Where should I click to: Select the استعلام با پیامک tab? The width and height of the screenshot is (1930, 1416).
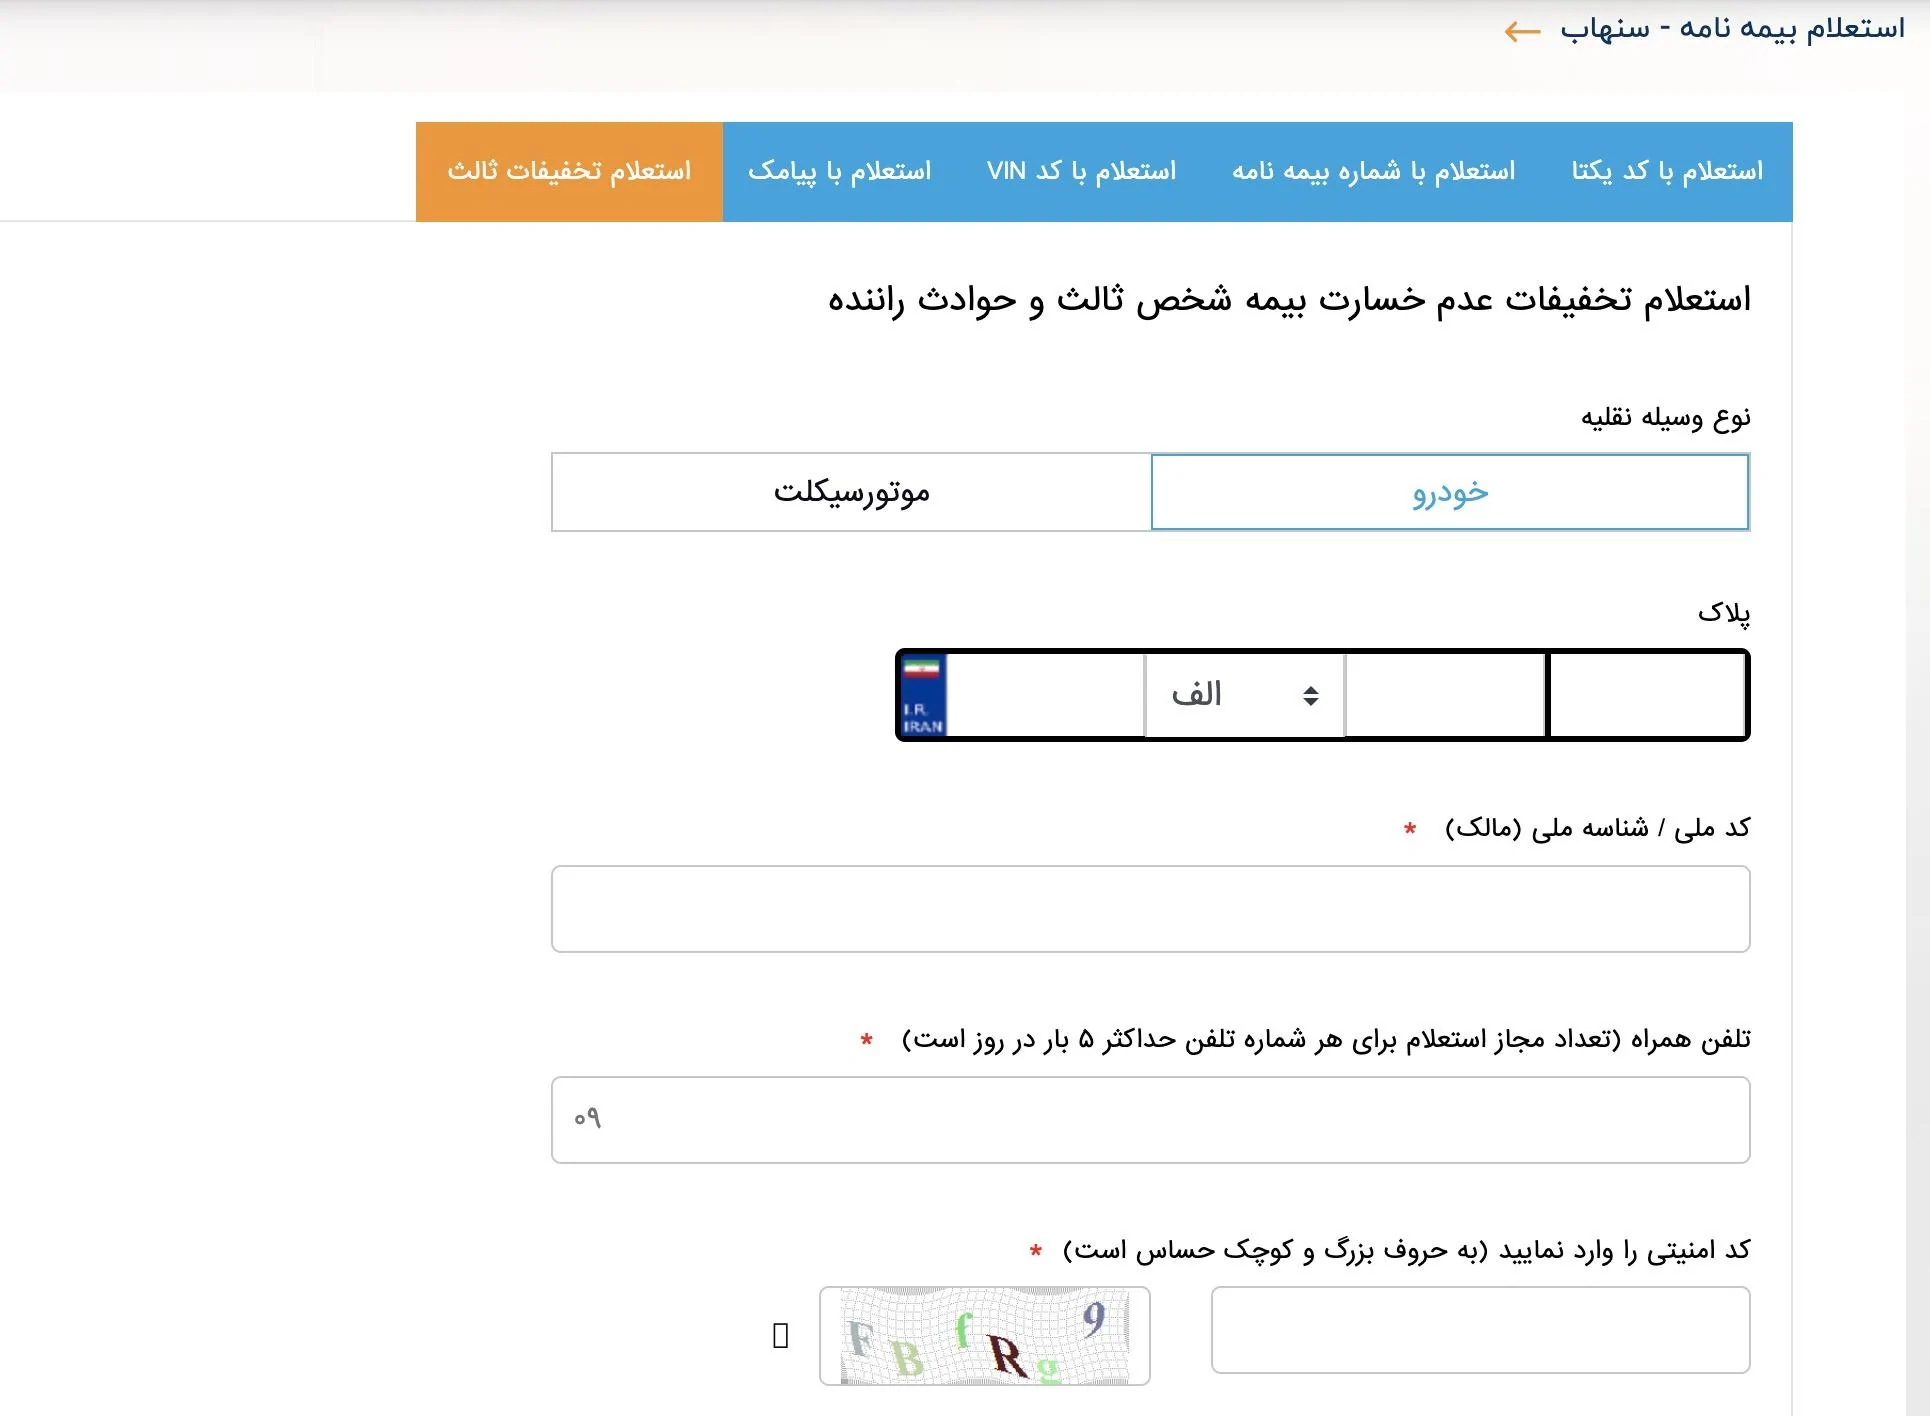coord(839,171)
